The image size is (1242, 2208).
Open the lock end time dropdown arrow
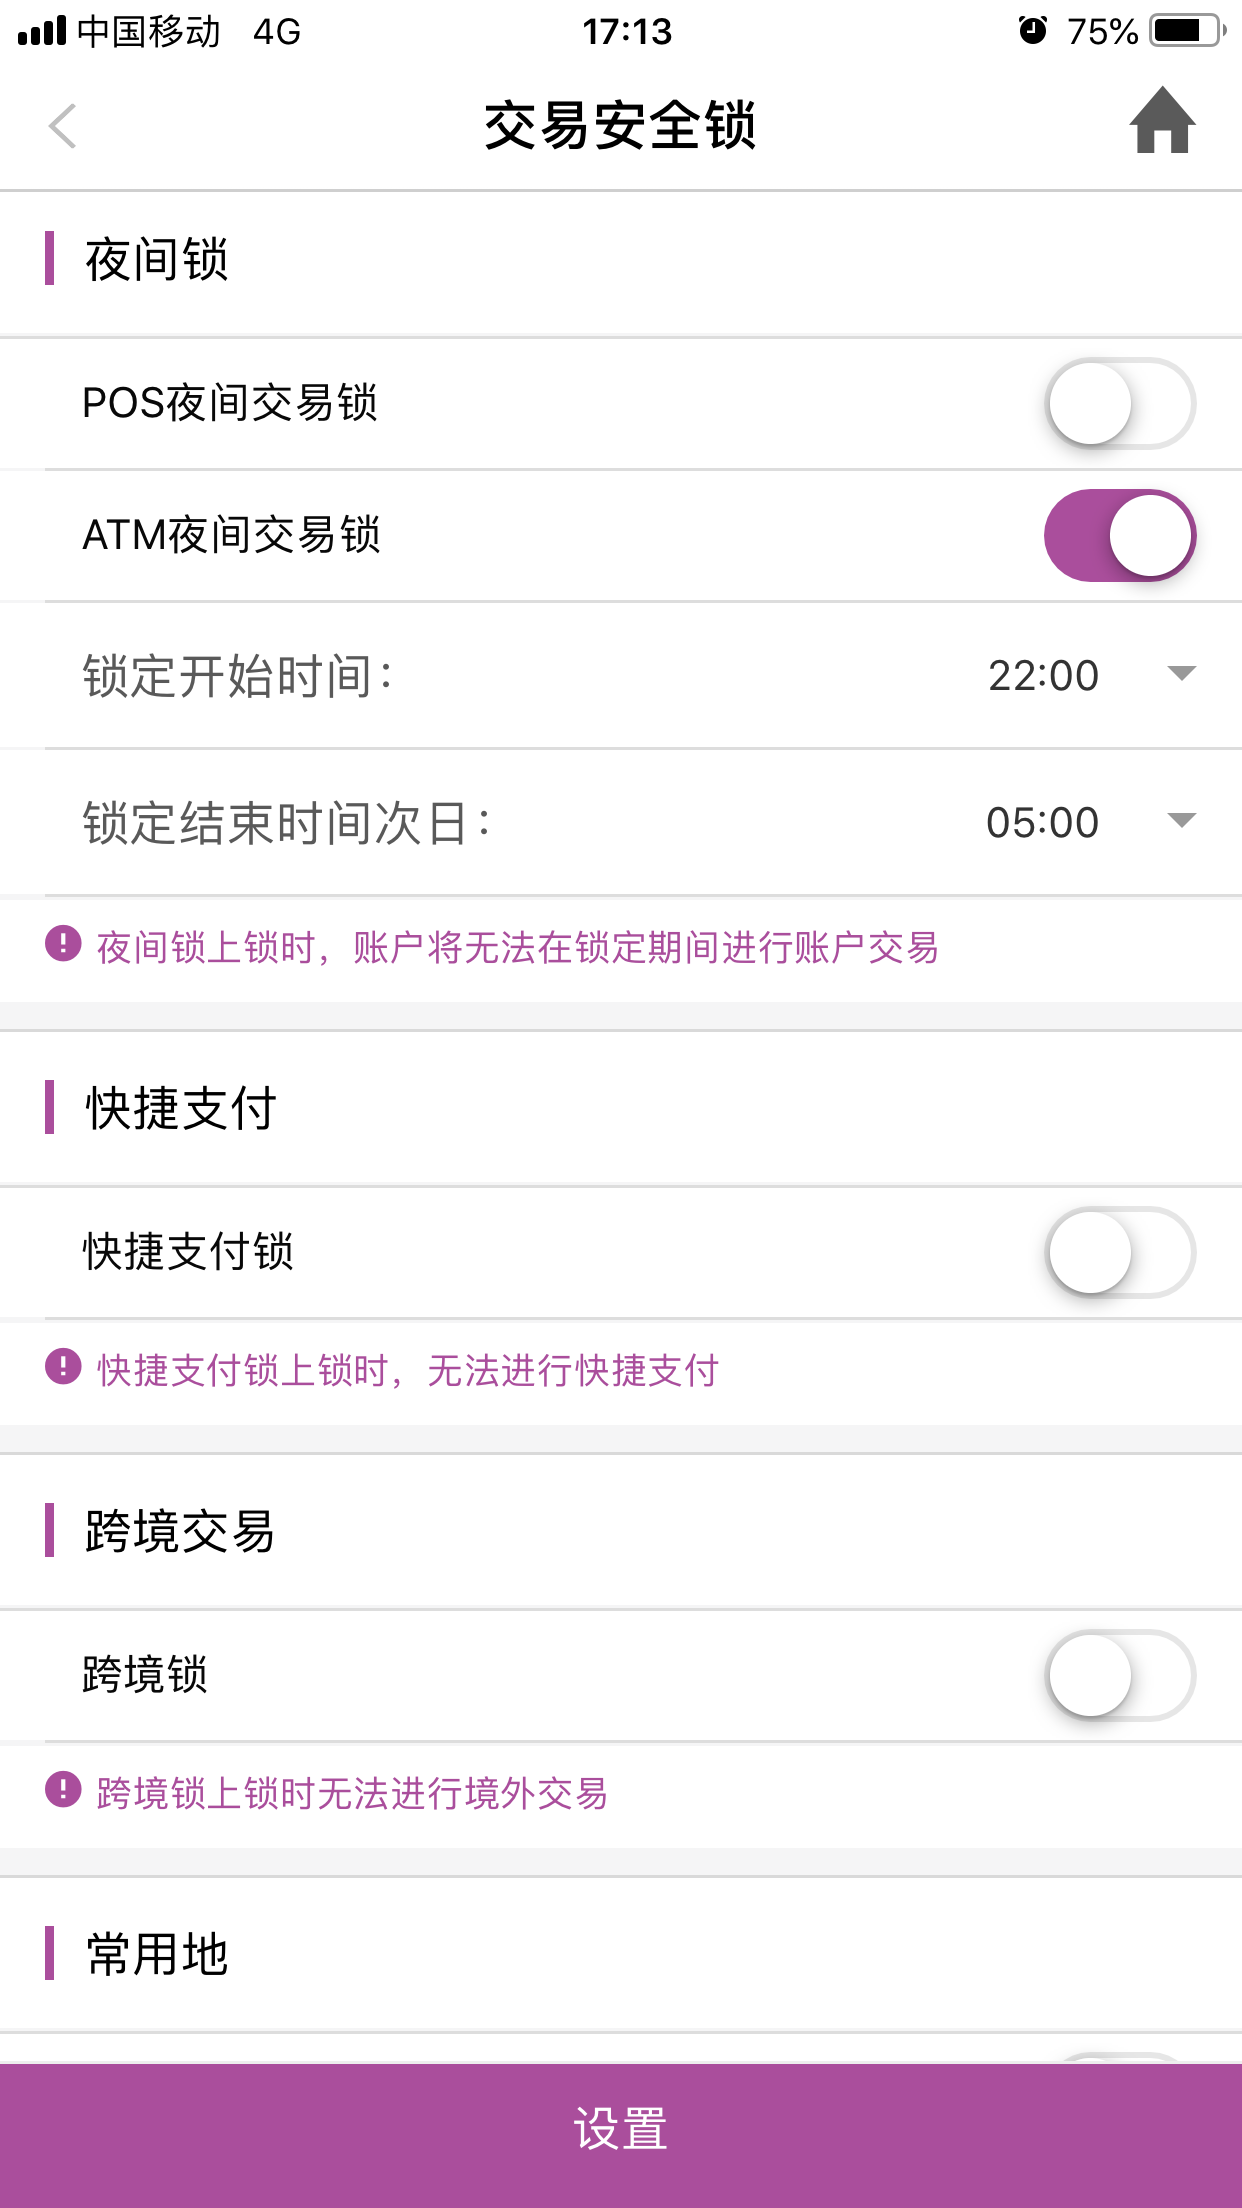coord(1181,821)
